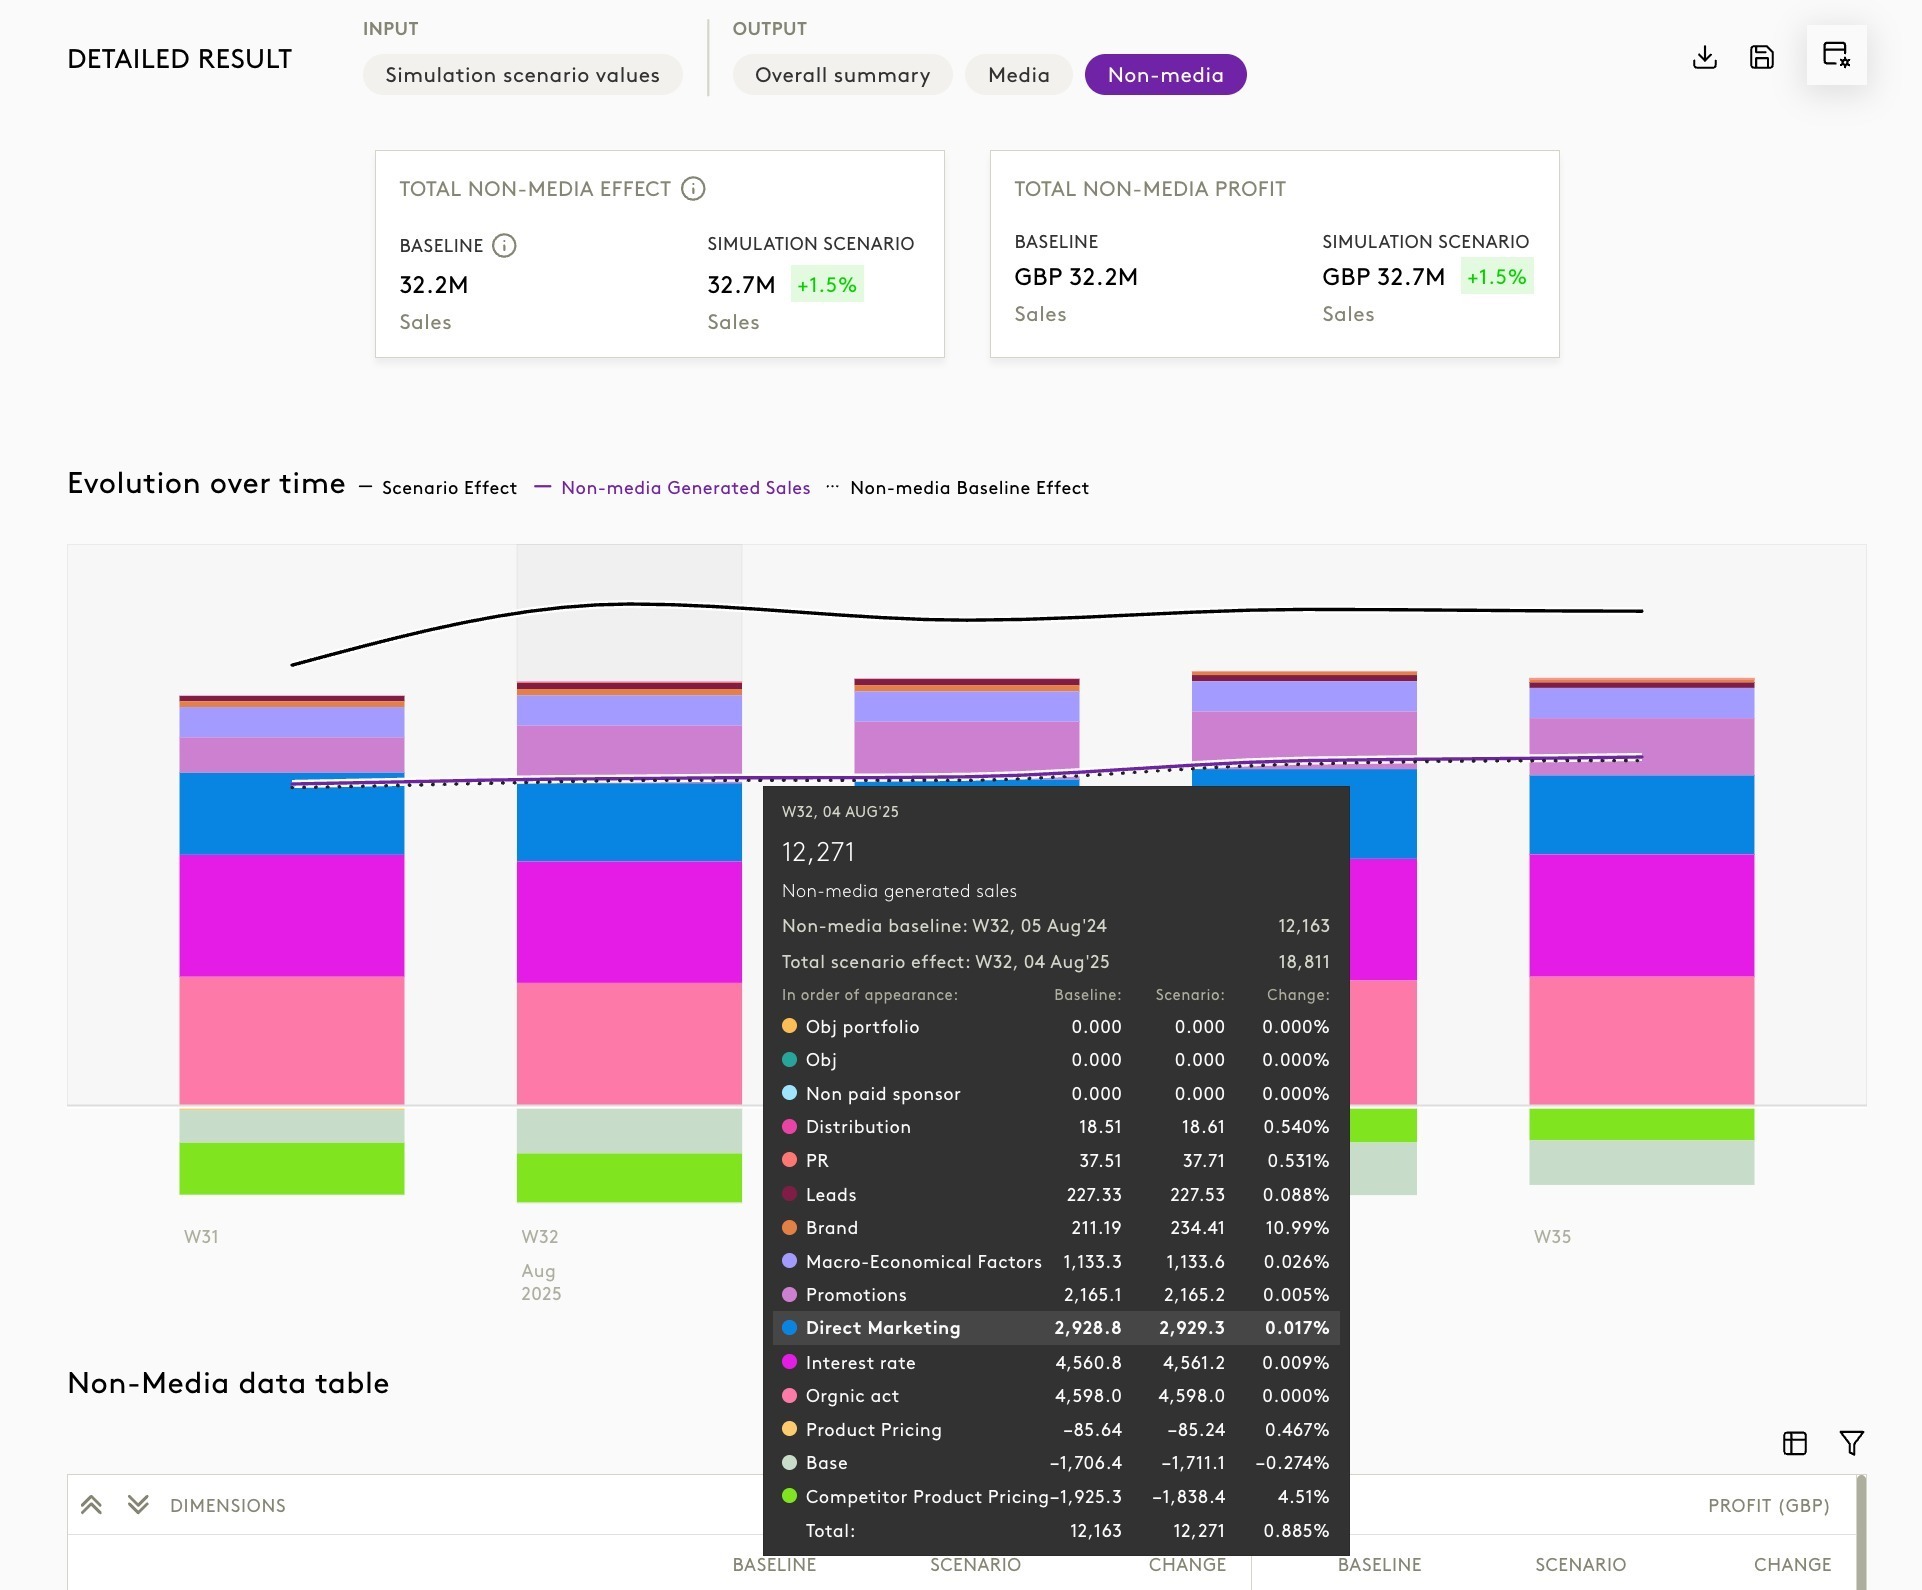
Task: Click the save scenario icon
Action: point(1762,57)
